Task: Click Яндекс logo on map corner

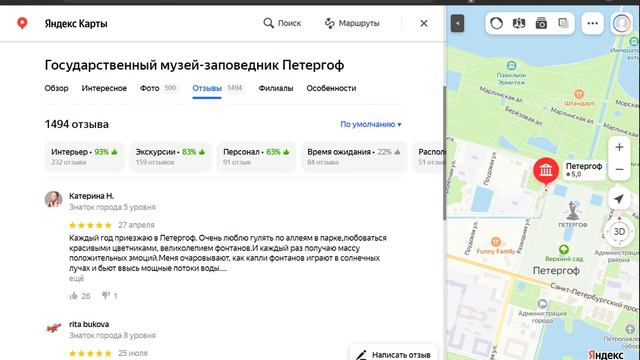Action: (605, 354)
